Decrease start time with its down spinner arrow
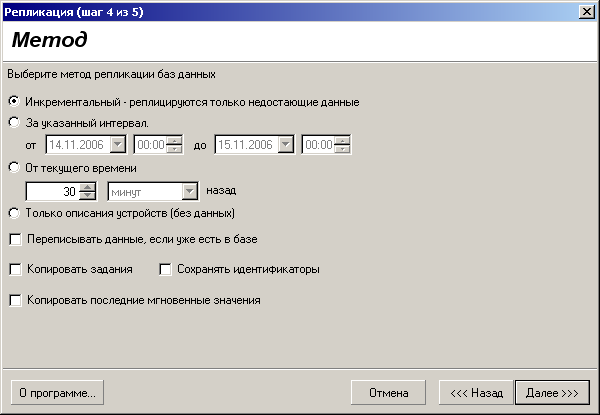 (x=174, y=149)
